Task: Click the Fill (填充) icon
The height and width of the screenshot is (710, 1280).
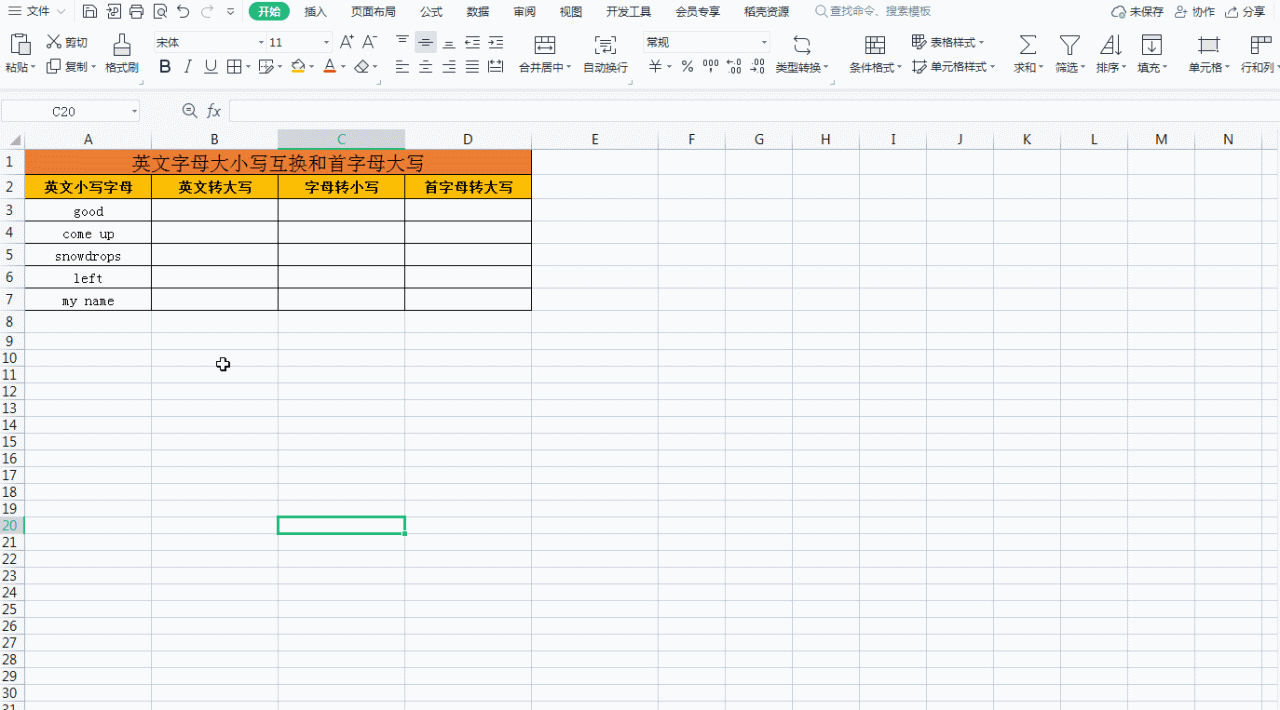Action: pyautogui.click(x=1152, y=45)
